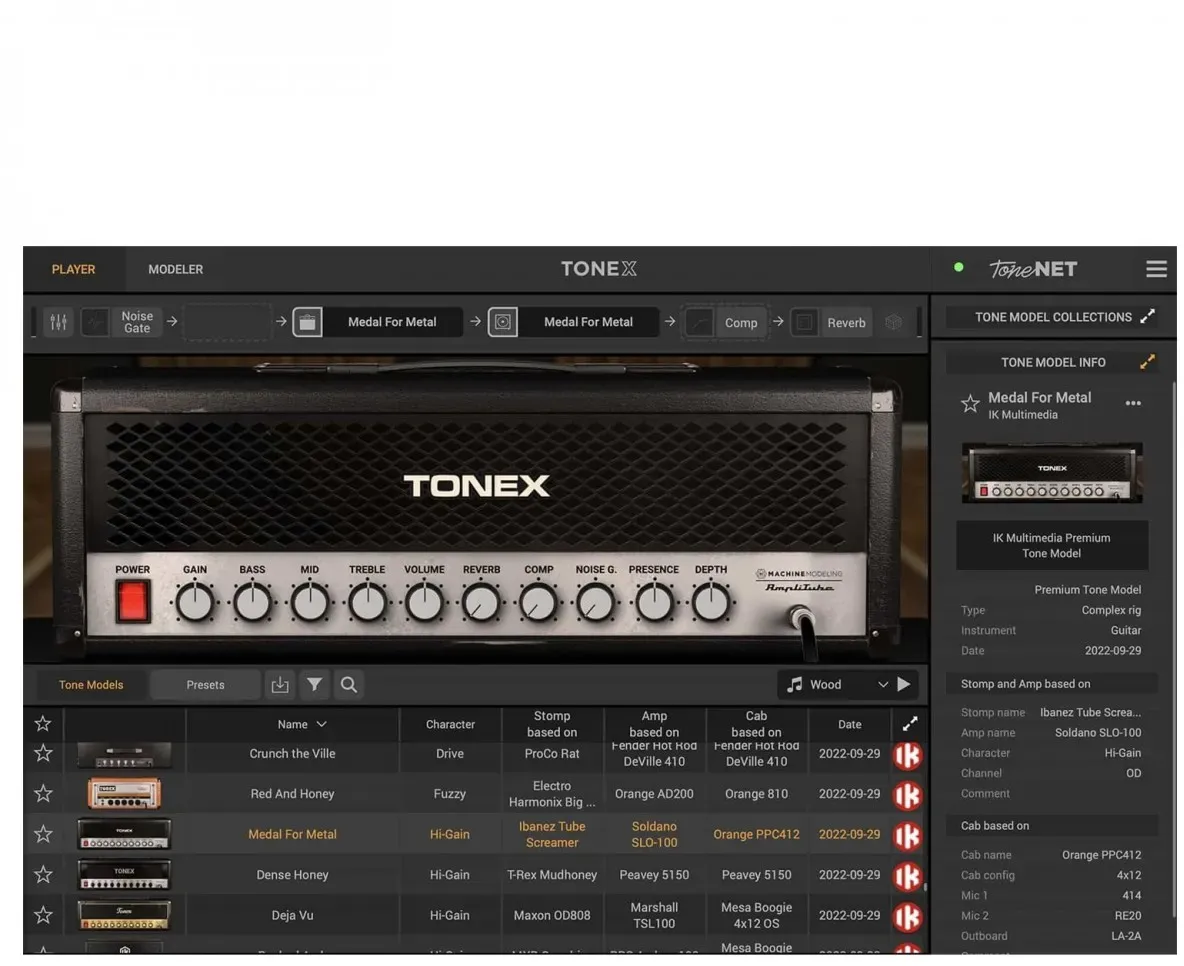This screenshot has height=966, width=1184.
Task: Click the Reverb square icon
Action: pos(805,323)
